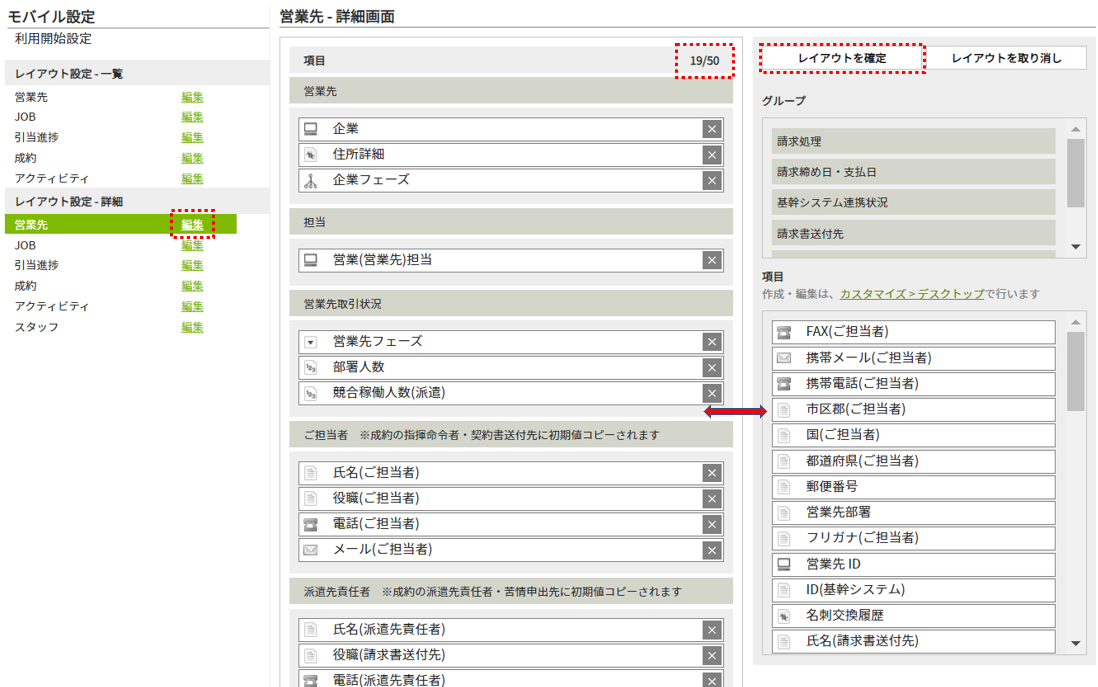
Task: Open カスタマイズ > デスクトップ link
Action: (x=911, y=294)
